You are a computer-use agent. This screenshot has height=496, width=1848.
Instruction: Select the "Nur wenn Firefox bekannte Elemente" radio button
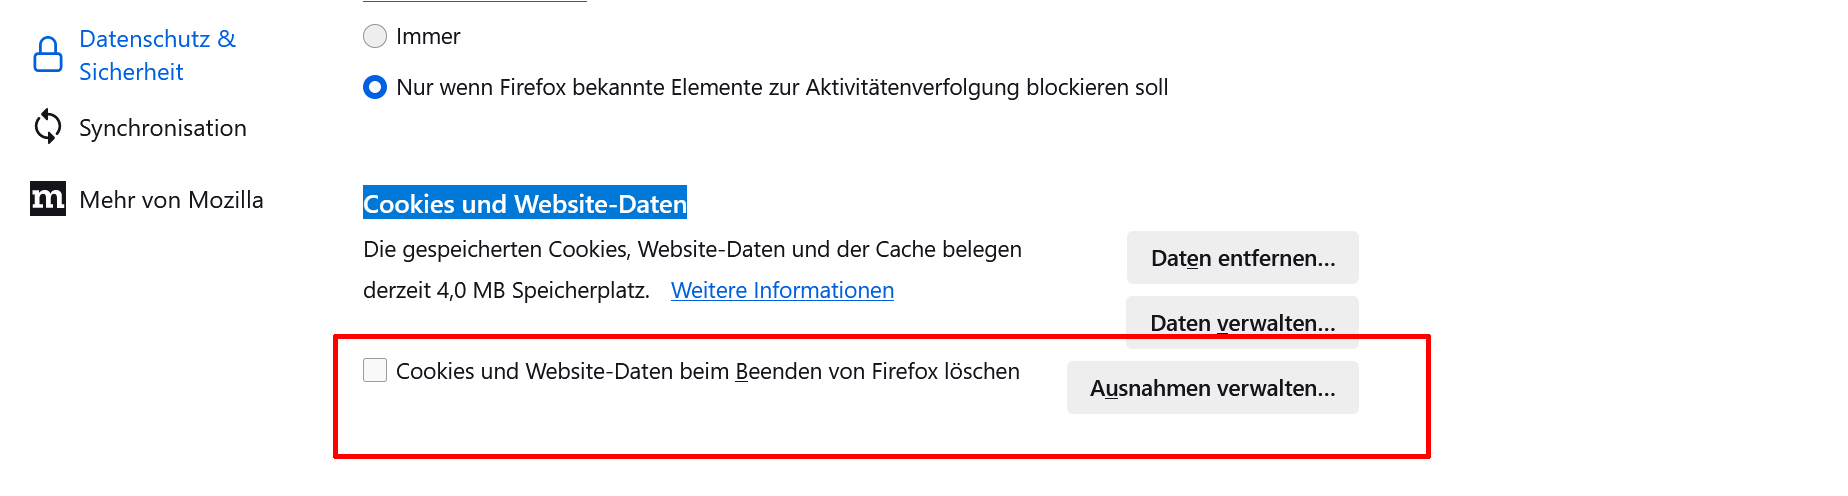click(375, 88)
